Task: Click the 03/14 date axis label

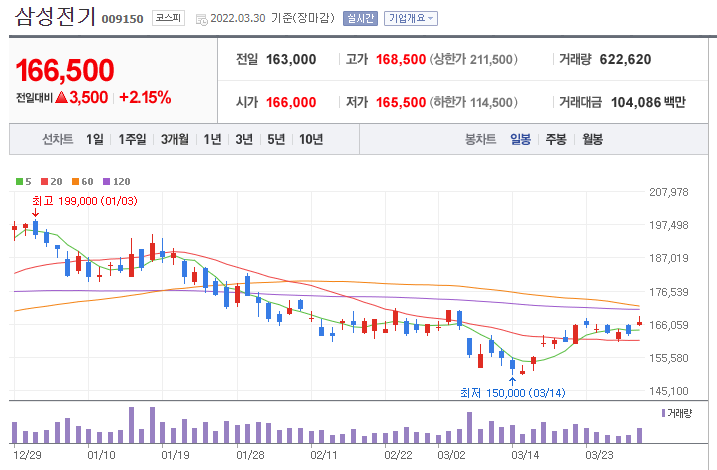Action: 525,455
